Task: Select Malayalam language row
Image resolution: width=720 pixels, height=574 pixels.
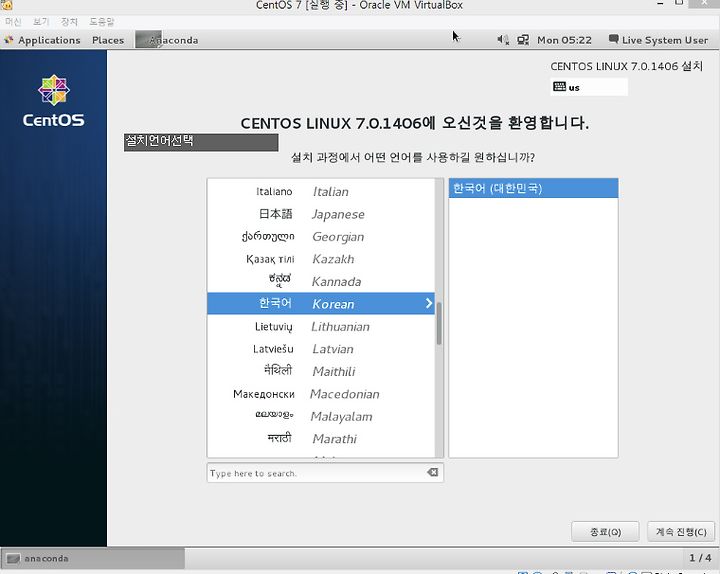Action: [321, 416]
